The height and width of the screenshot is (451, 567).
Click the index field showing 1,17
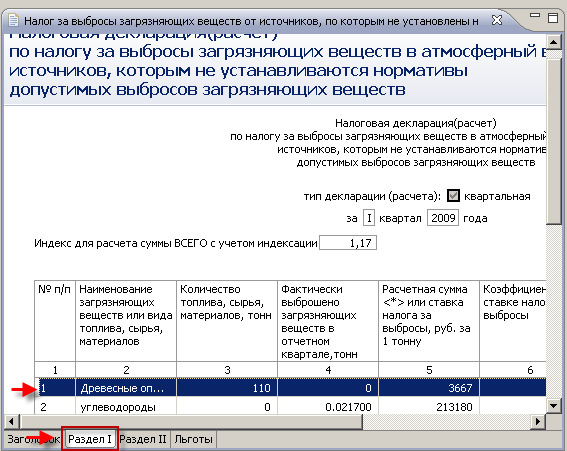click(x=348, y=243)
